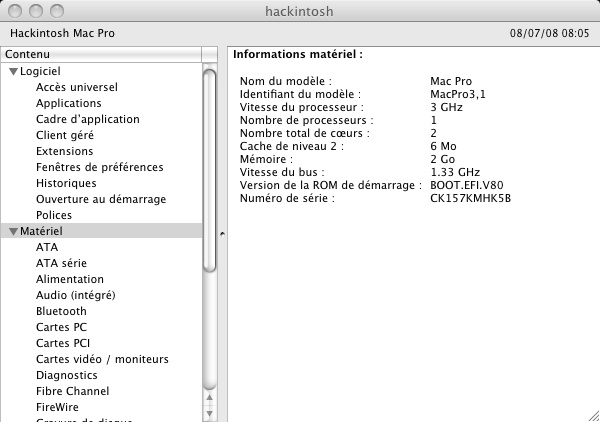Select ATA série entry
Screen dimensions: 600x422
click(61, 263)
